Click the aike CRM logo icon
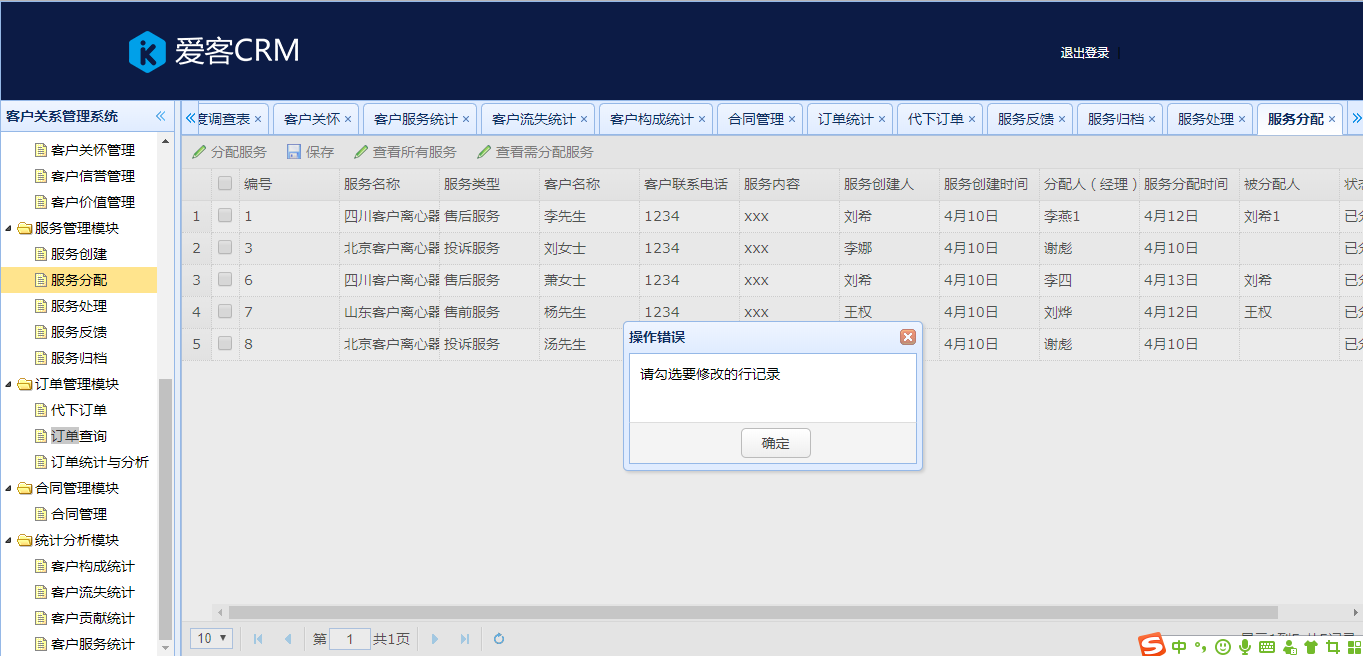 147,52
